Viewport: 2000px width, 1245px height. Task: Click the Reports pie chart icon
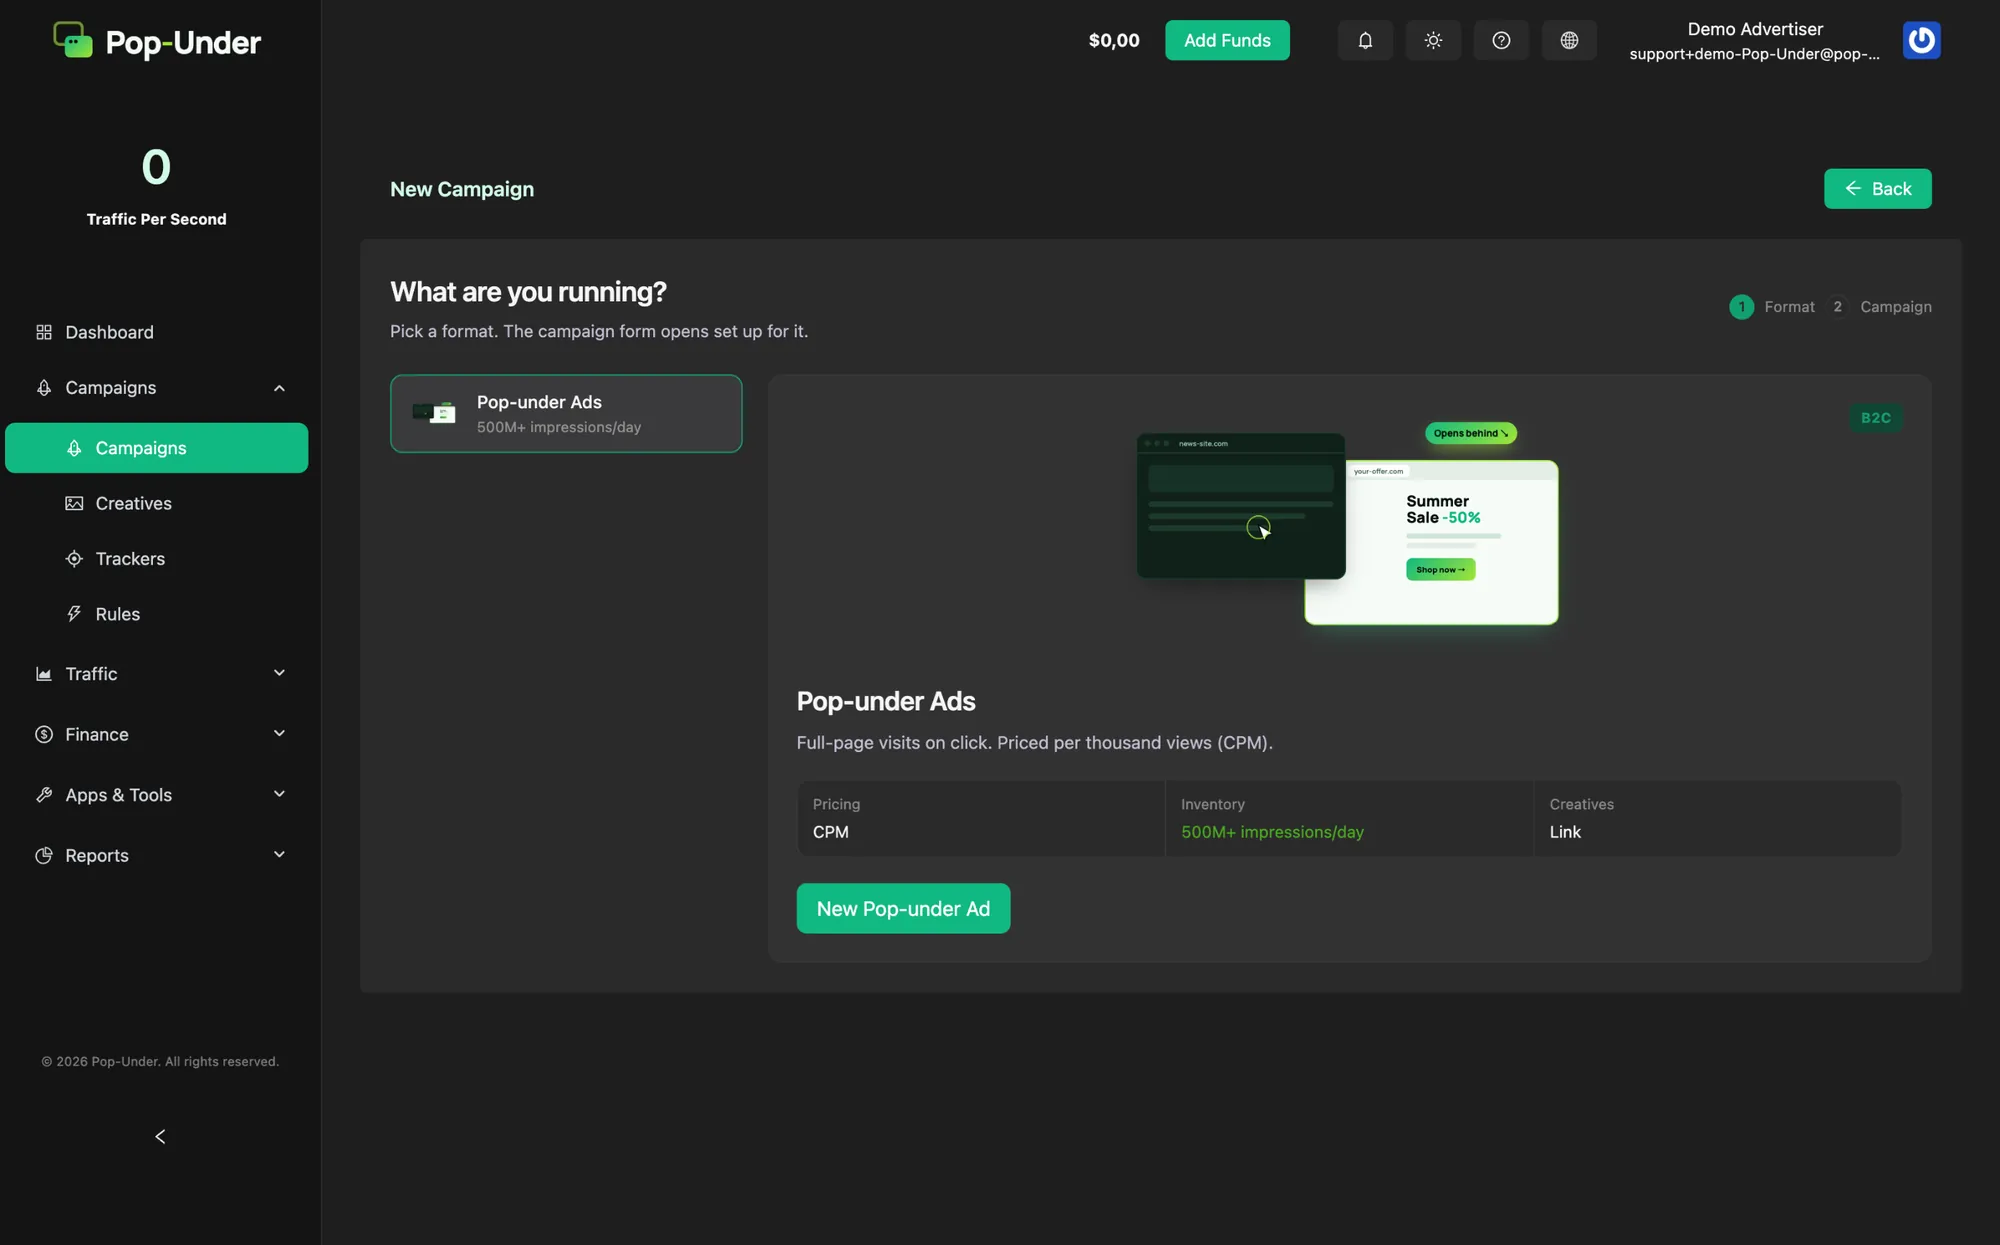[x=44, y=855]
